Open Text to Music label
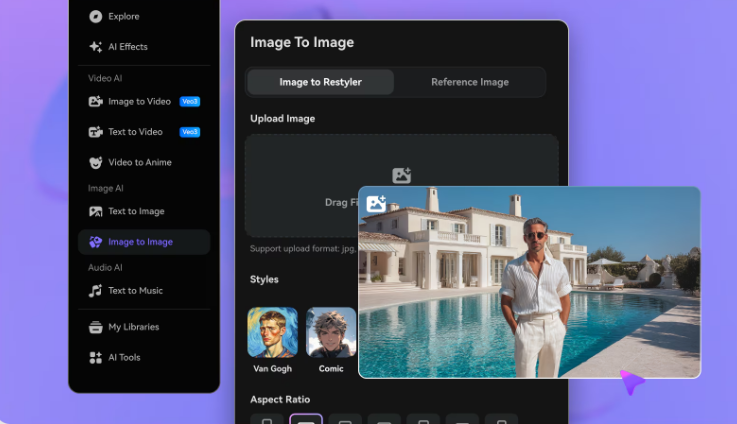Screen dimensions: 737x424 (x=135, y=291)
